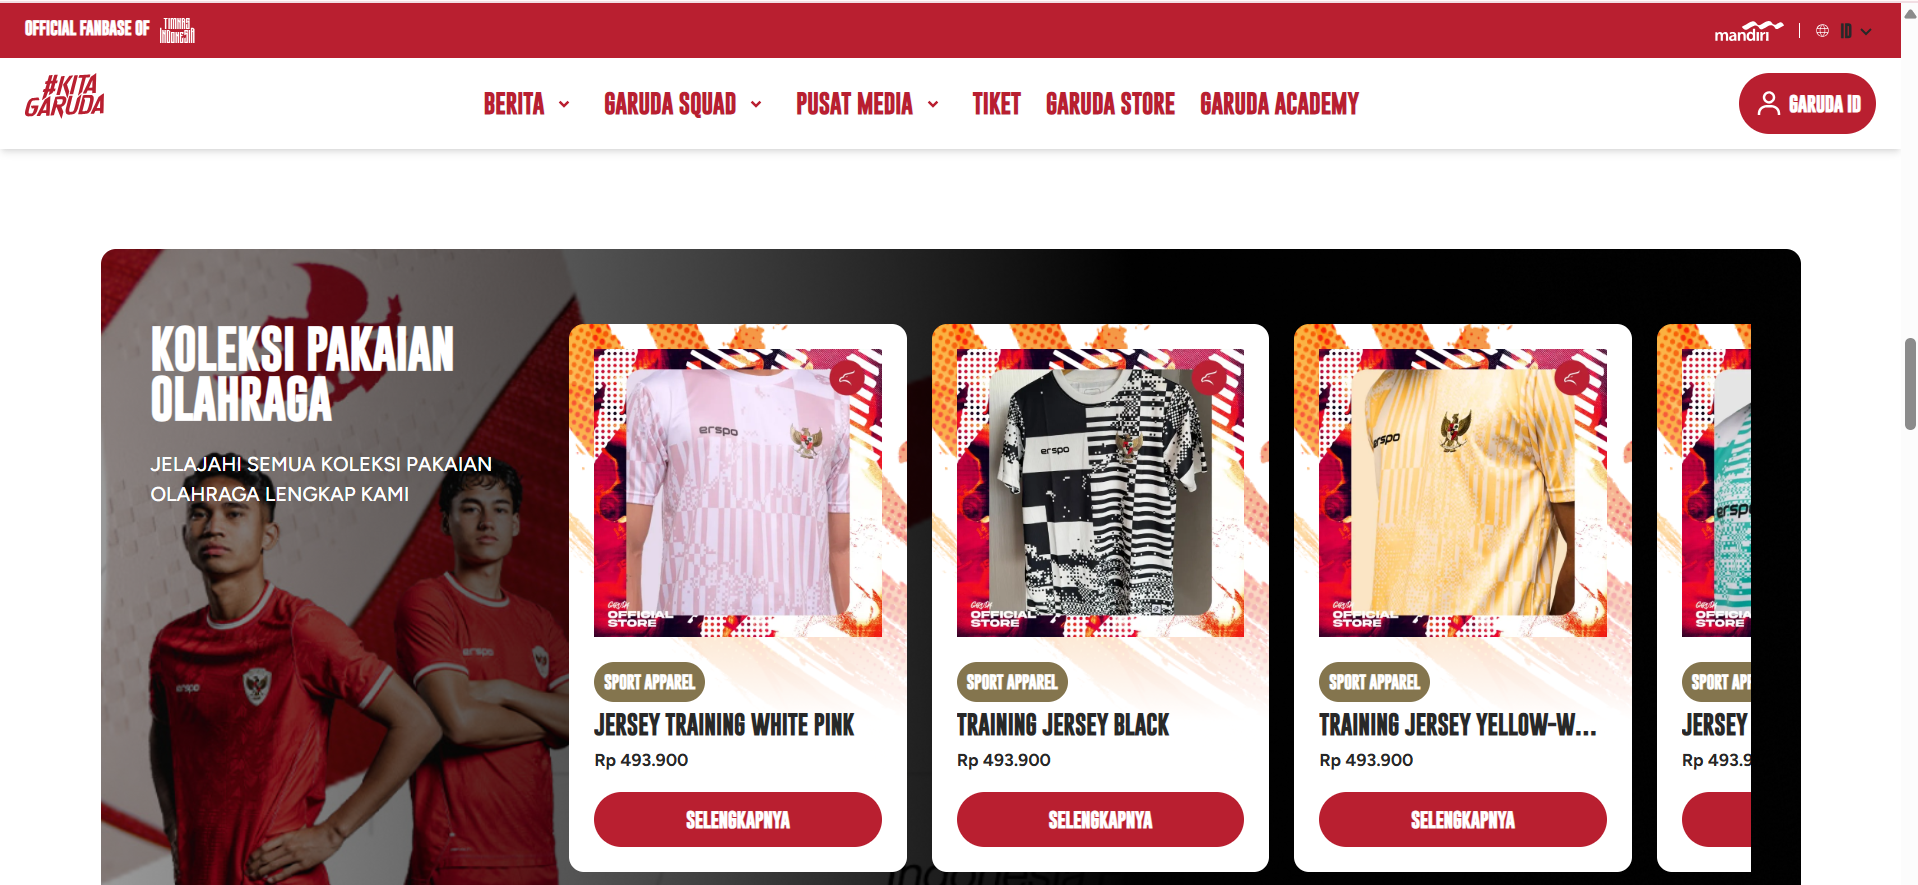Click Selengkapnya for Jersey Training White Pink
1918x885 pixels.
coord(738,820)
